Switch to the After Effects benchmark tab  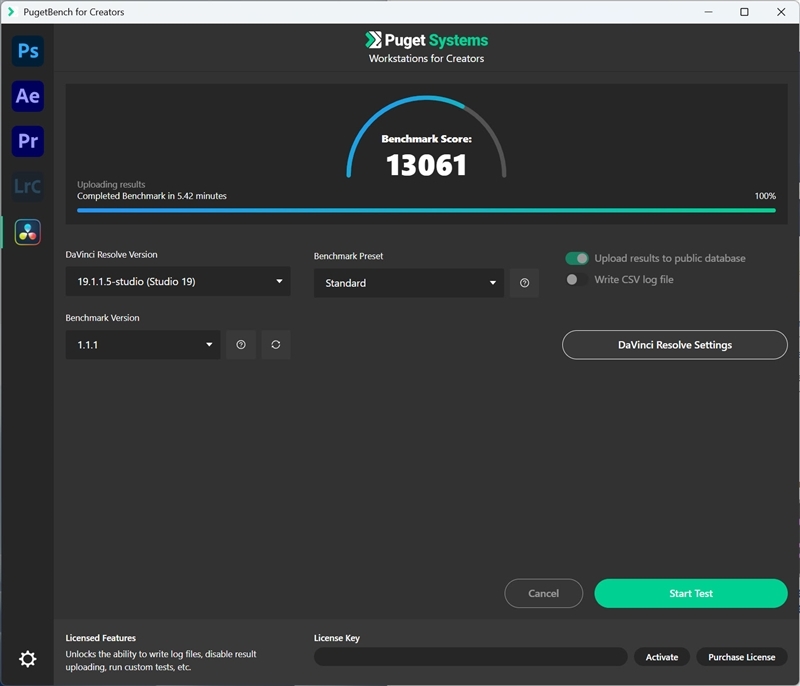coord(26,96)
